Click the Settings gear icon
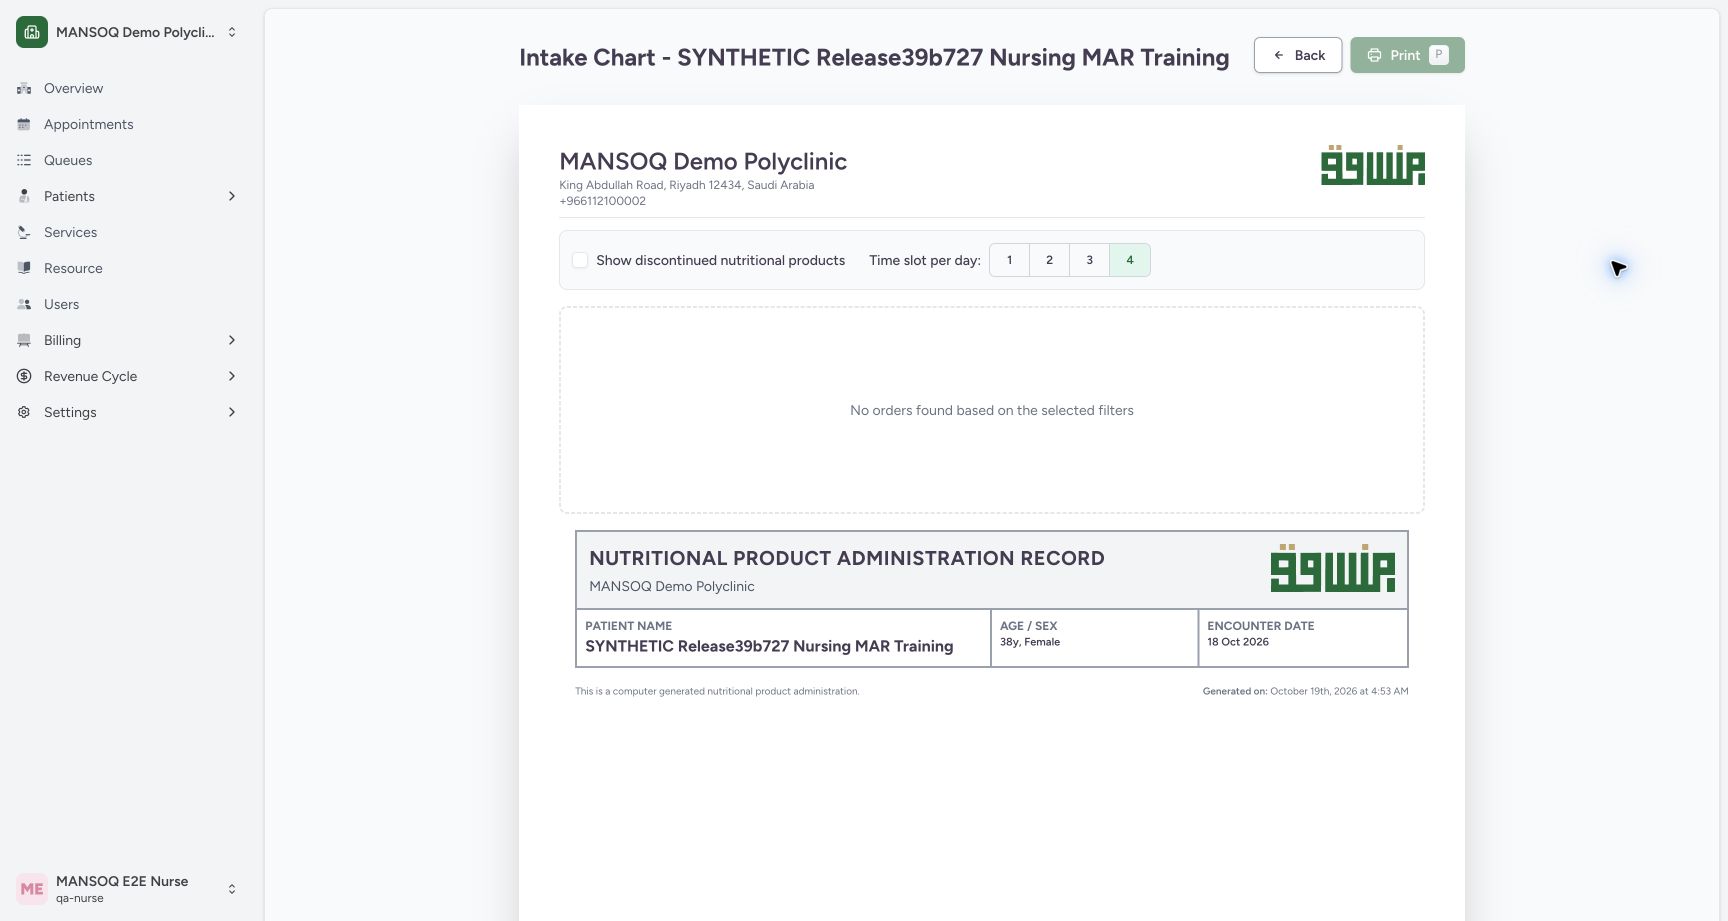The height and width of the screenshot is (921, 1728). pyautogui.click(x=24, y=412)
